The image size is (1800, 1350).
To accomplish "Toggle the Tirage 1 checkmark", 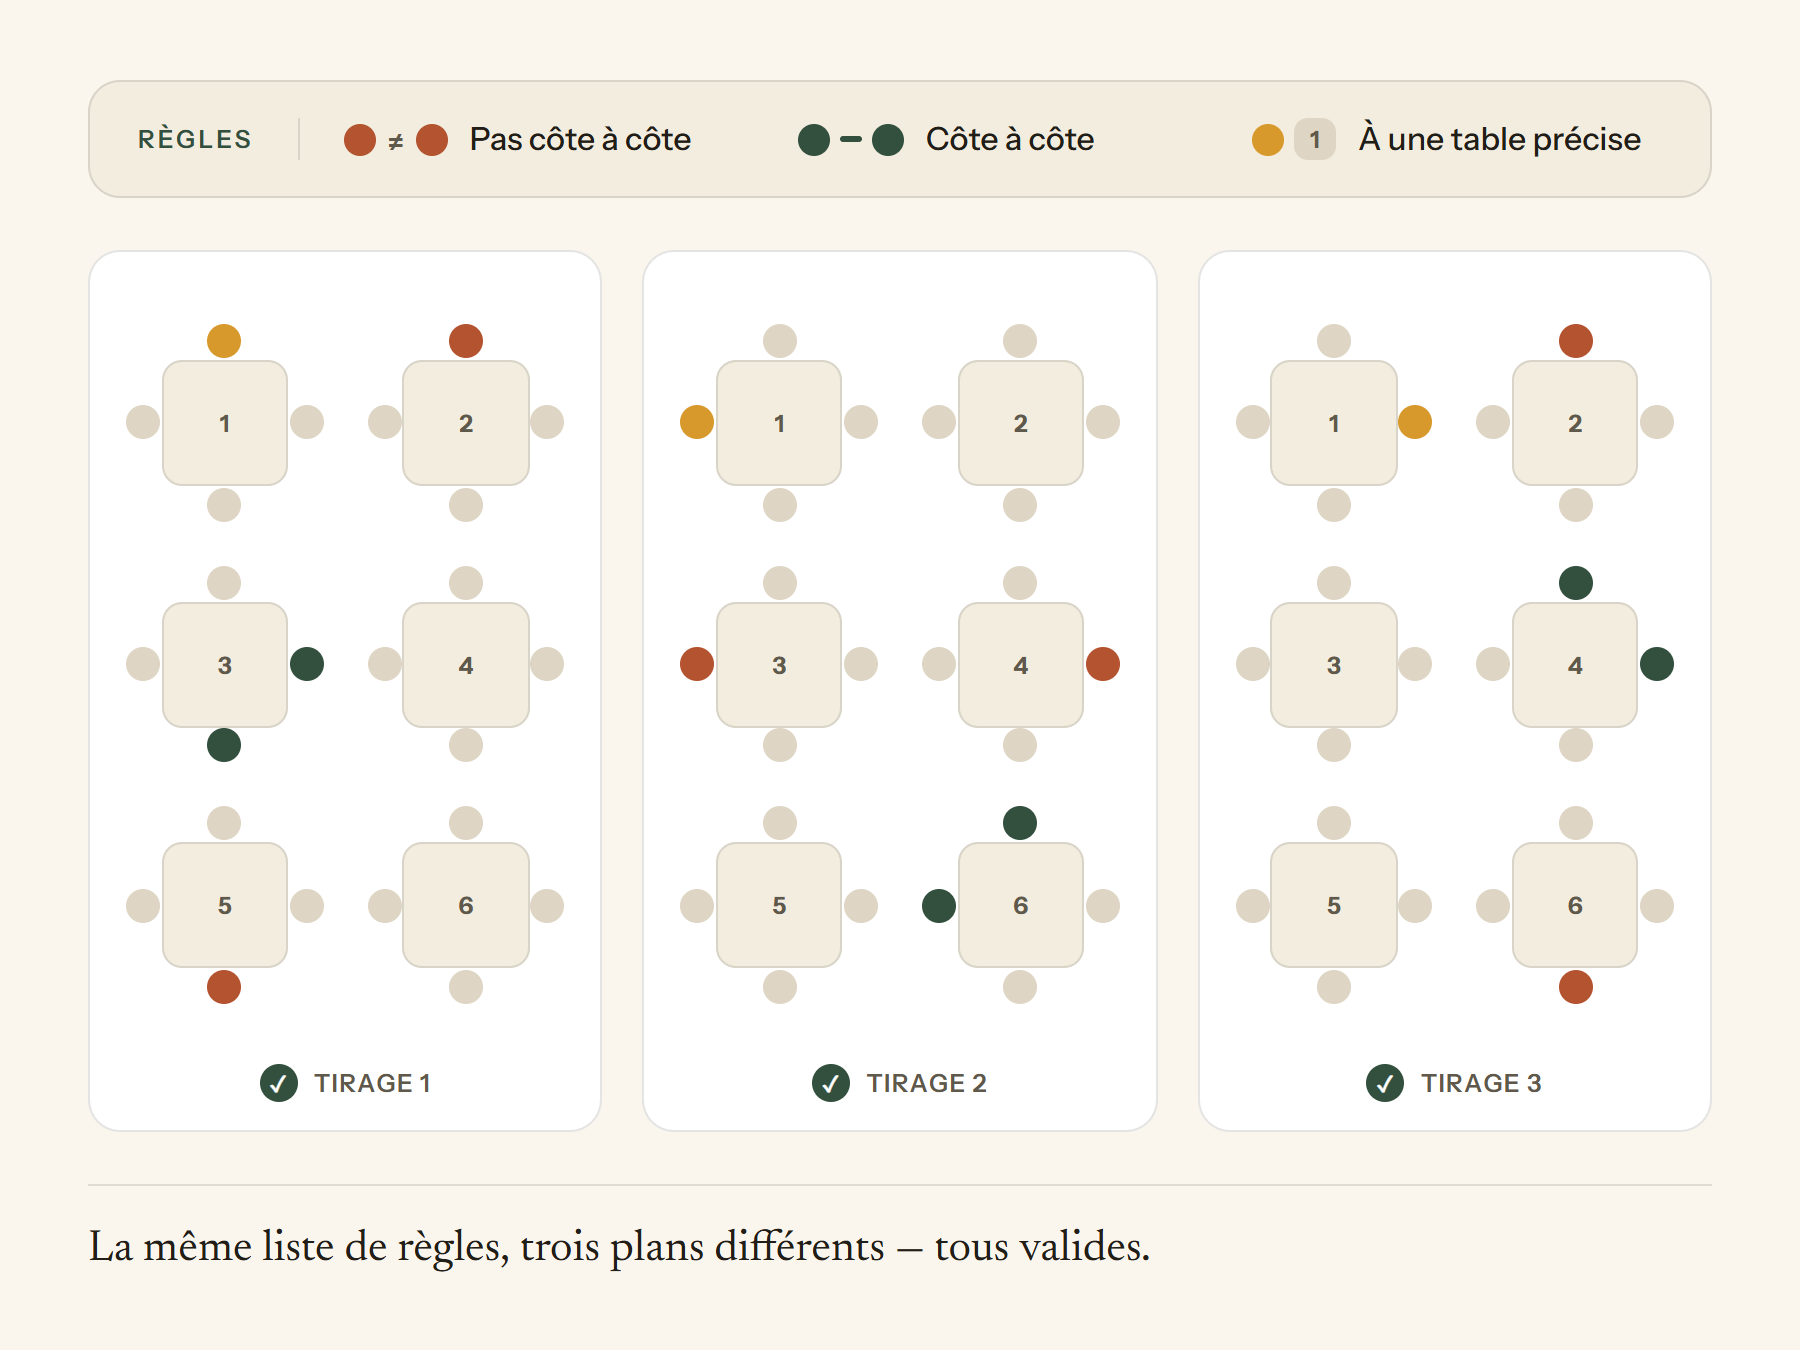I will click(279, 1083).
